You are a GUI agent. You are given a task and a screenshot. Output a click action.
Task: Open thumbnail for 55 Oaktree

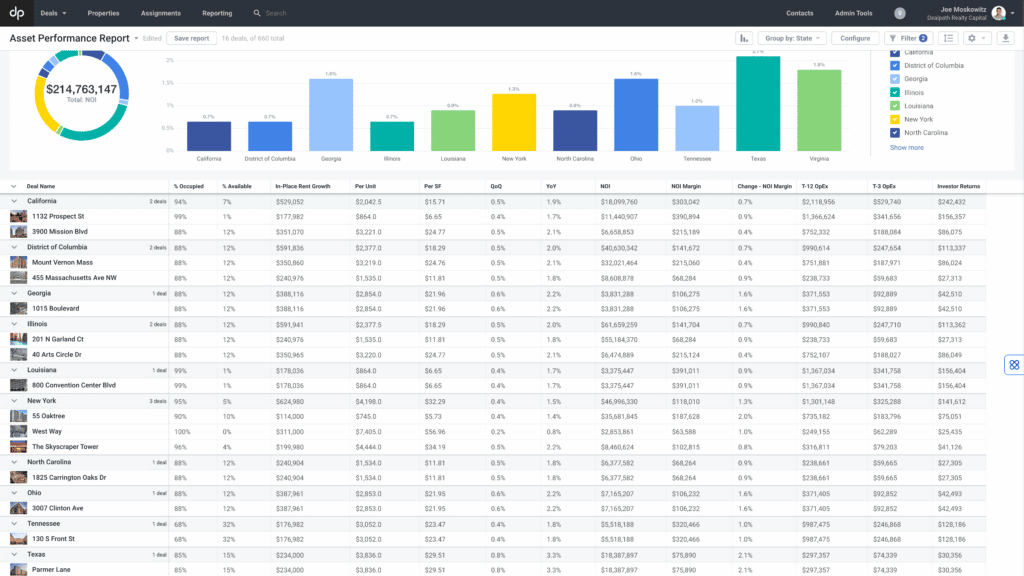(18, 416)
